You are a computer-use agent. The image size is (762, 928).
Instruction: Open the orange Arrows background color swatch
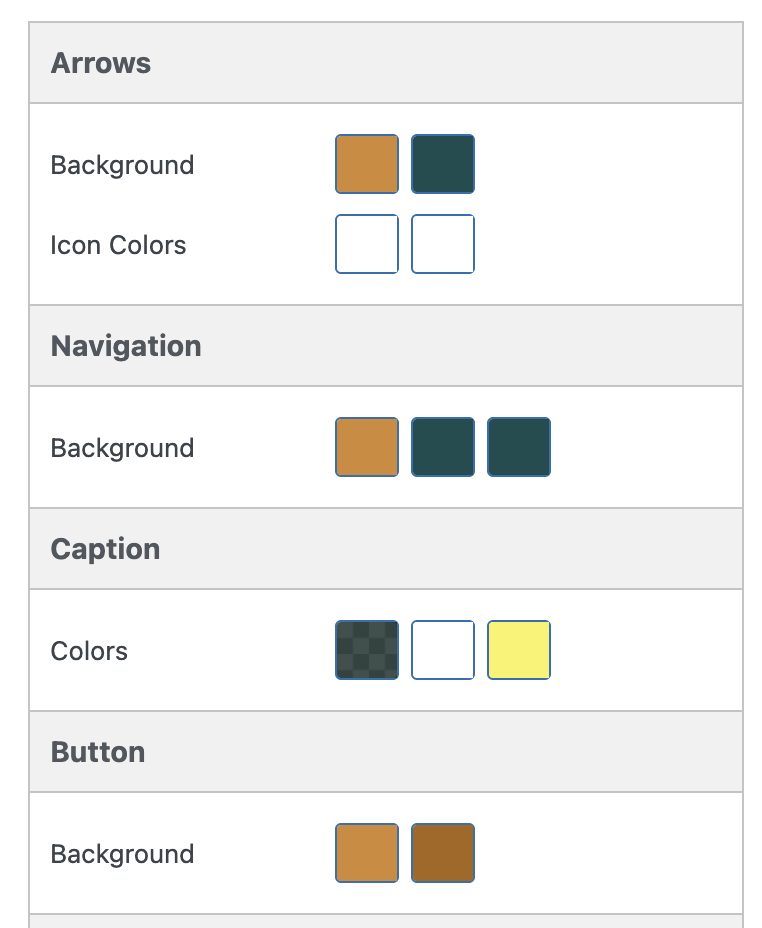366,163
